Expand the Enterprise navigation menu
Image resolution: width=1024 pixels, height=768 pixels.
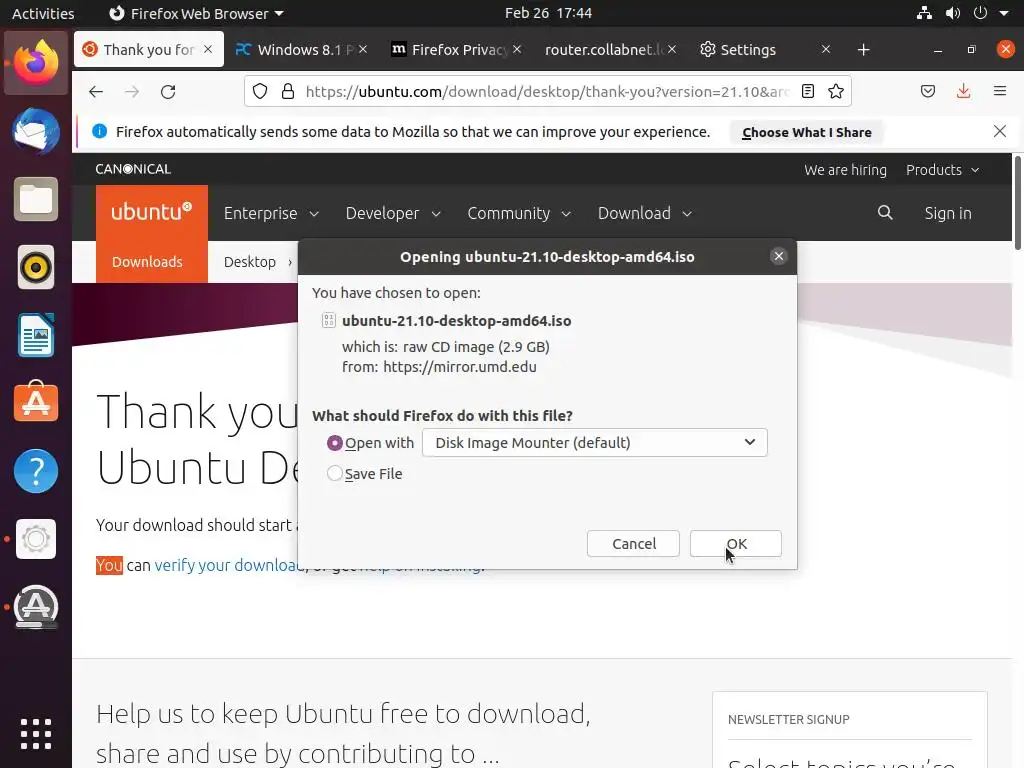click(271, 214)
